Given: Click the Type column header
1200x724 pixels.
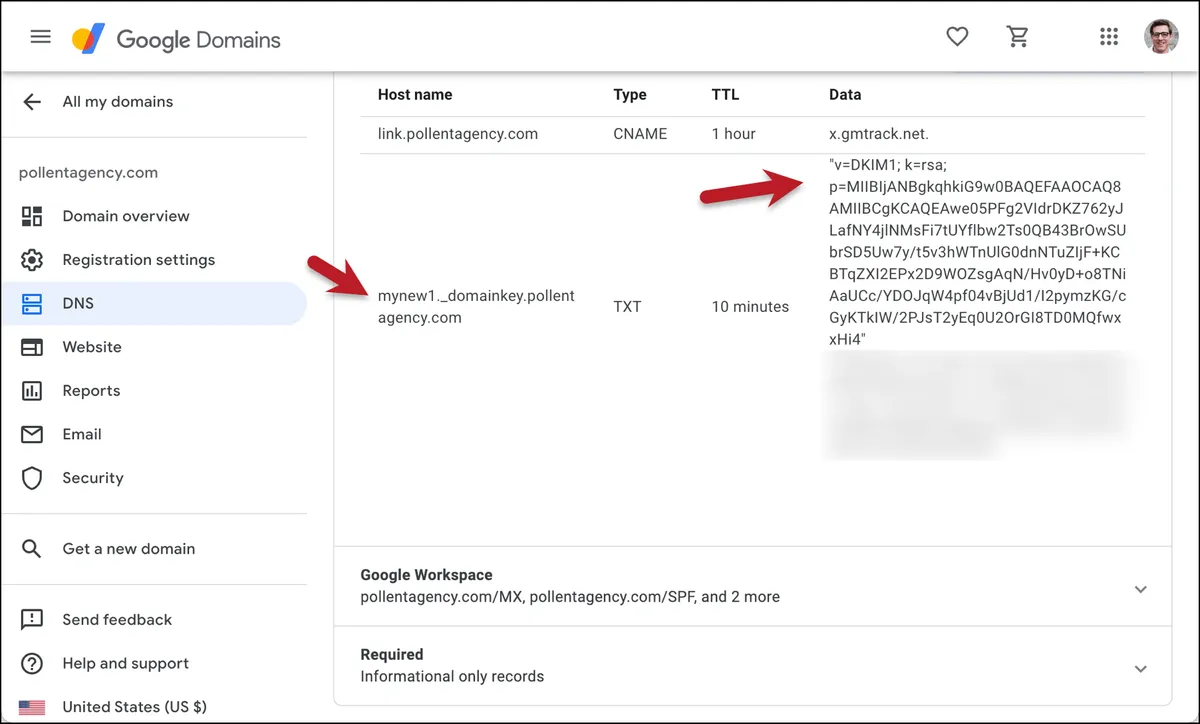Looking at the screenshot, I should pos(630,95).
